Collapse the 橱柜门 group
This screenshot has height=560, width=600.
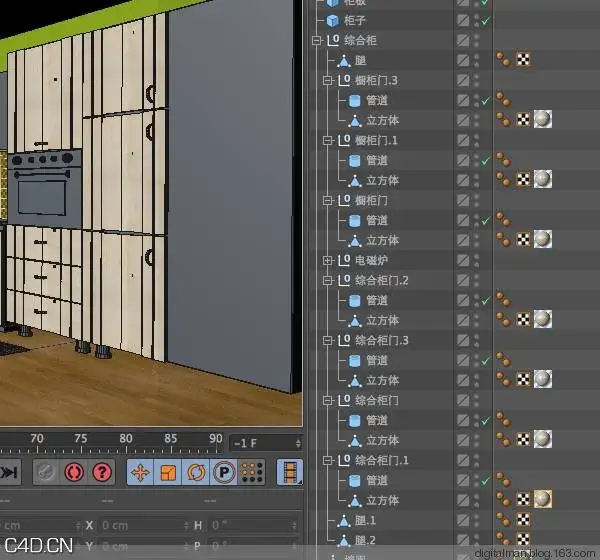click(327, 201)
